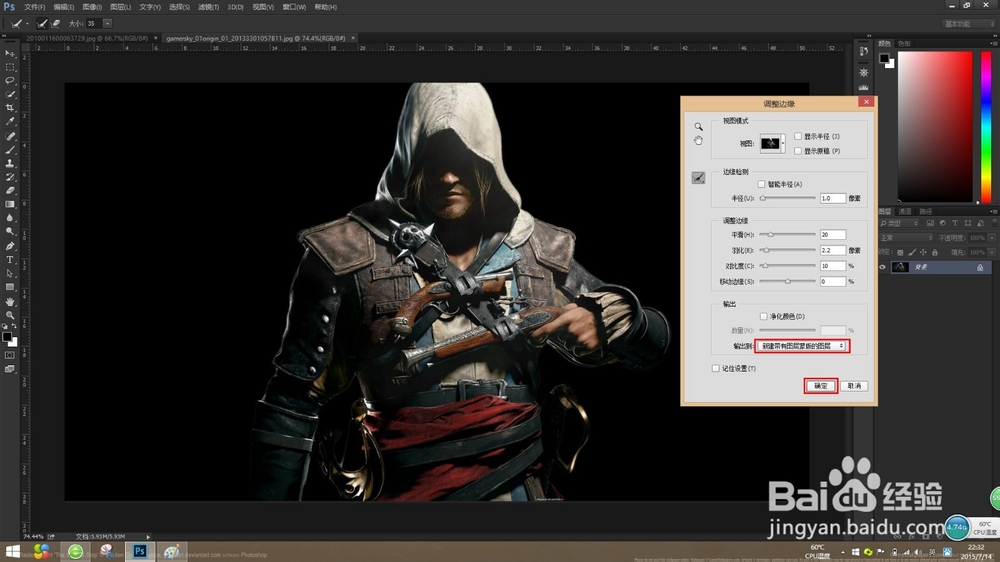
Task: Open the layer fill 填充 dropdown
Action: (x=991, y=253)
